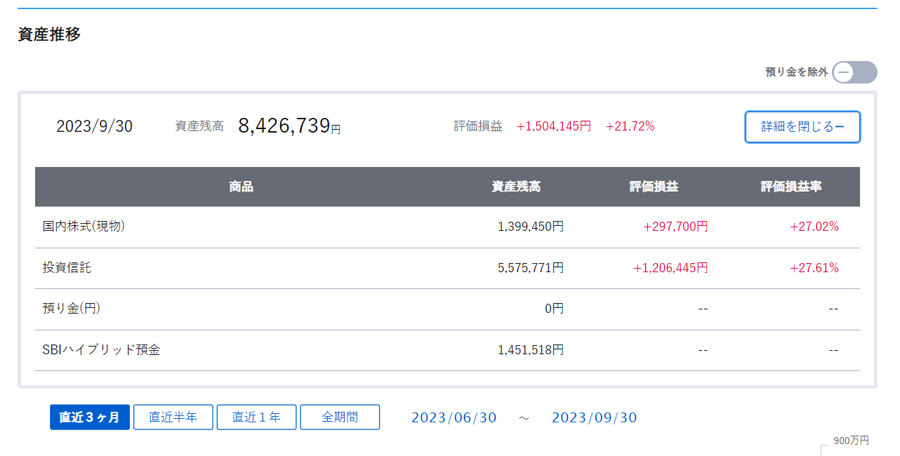Click the 預り金(円) row
Viewport: 900px width, 456px height.
pyautogui.click(x=447, y=309)
